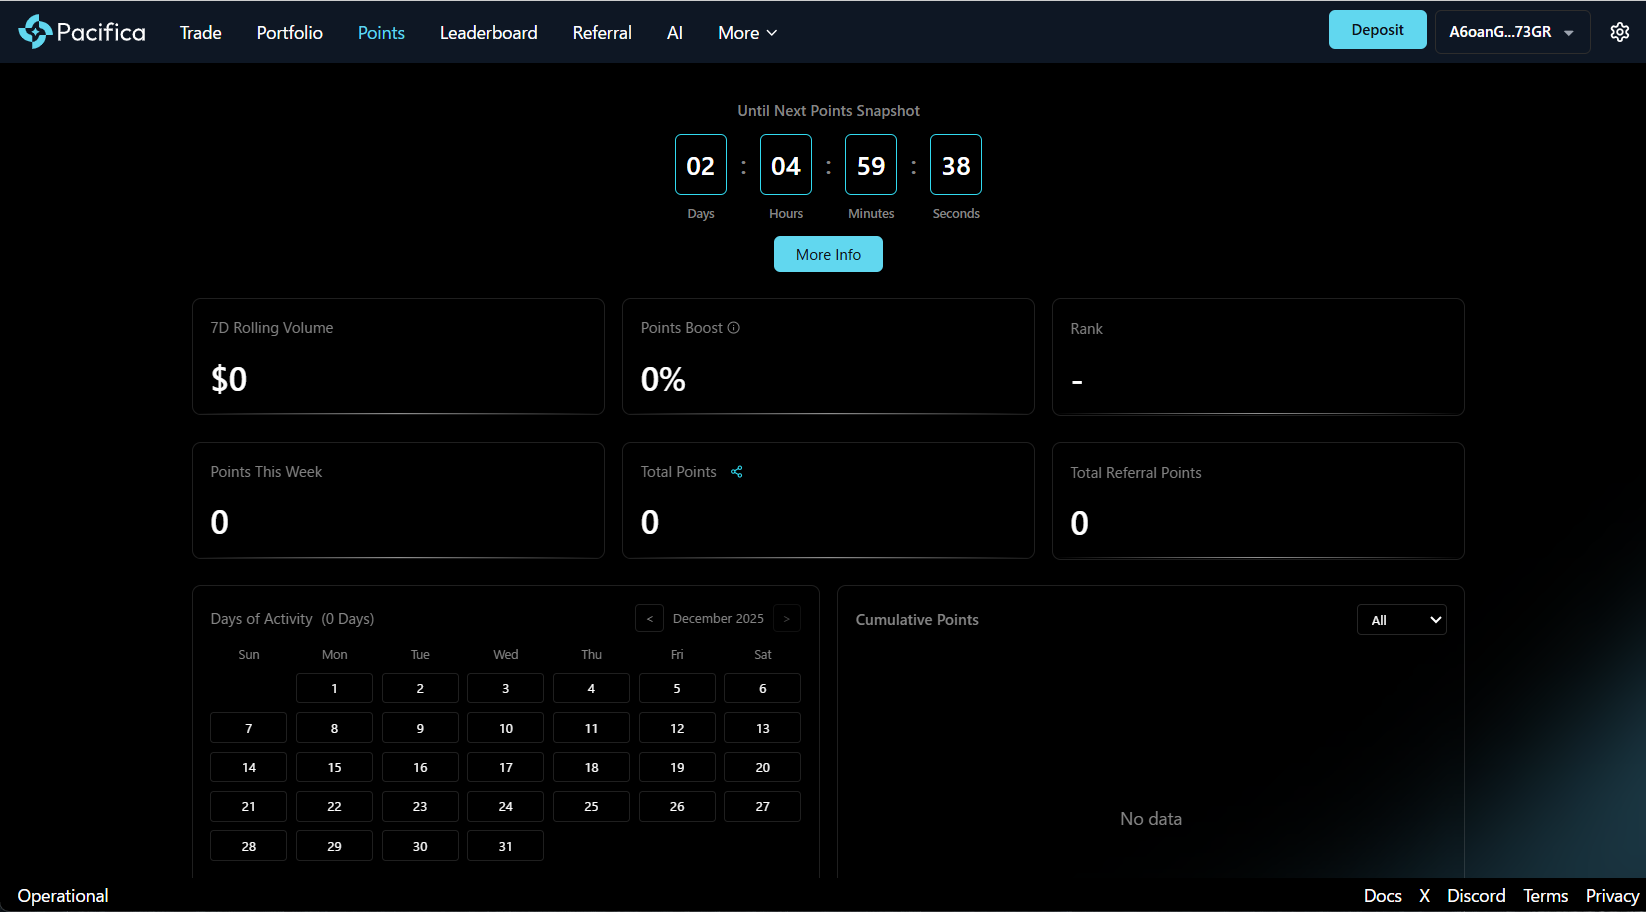Open the Docs link in footer

click(x=1382, y=896)
